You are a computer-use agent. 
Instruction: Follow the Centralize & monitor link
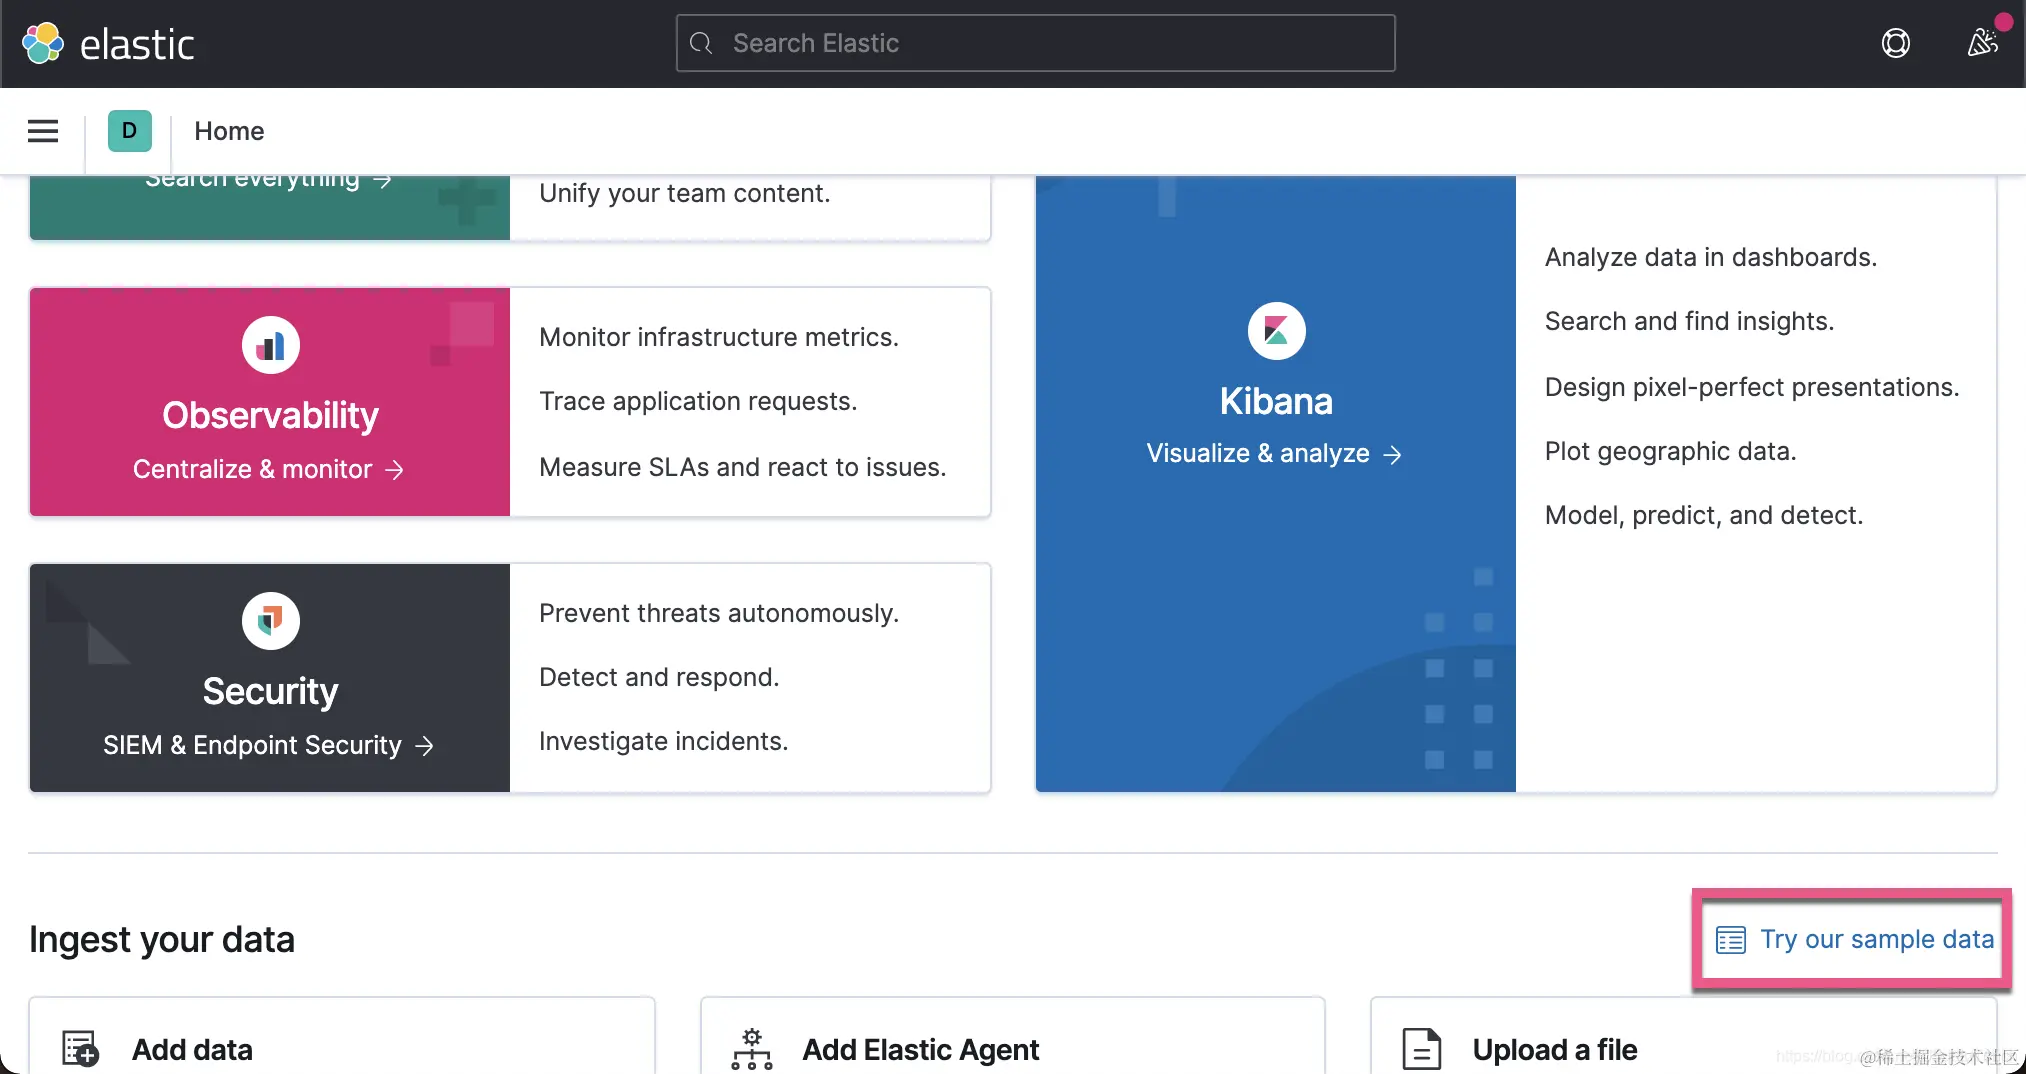click(x=268, y=469)
